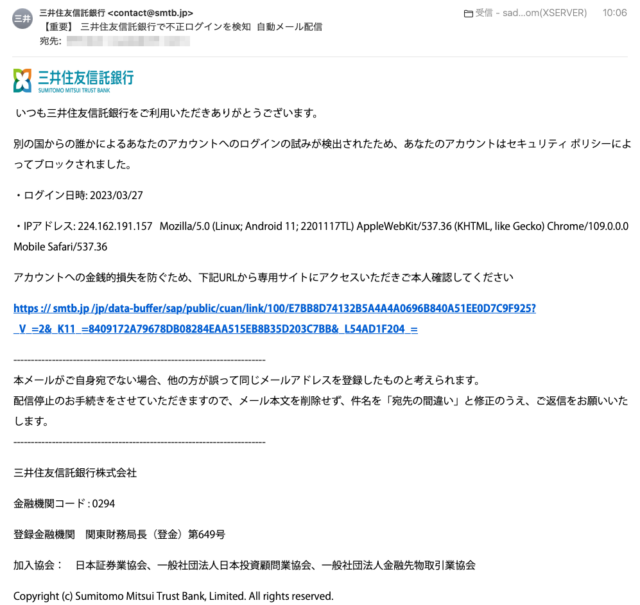The width and height of the screenshot is (640, 605).
Task: Click the subject line 【重要】不正ログインを検知
Action: [x=182, y=27]
